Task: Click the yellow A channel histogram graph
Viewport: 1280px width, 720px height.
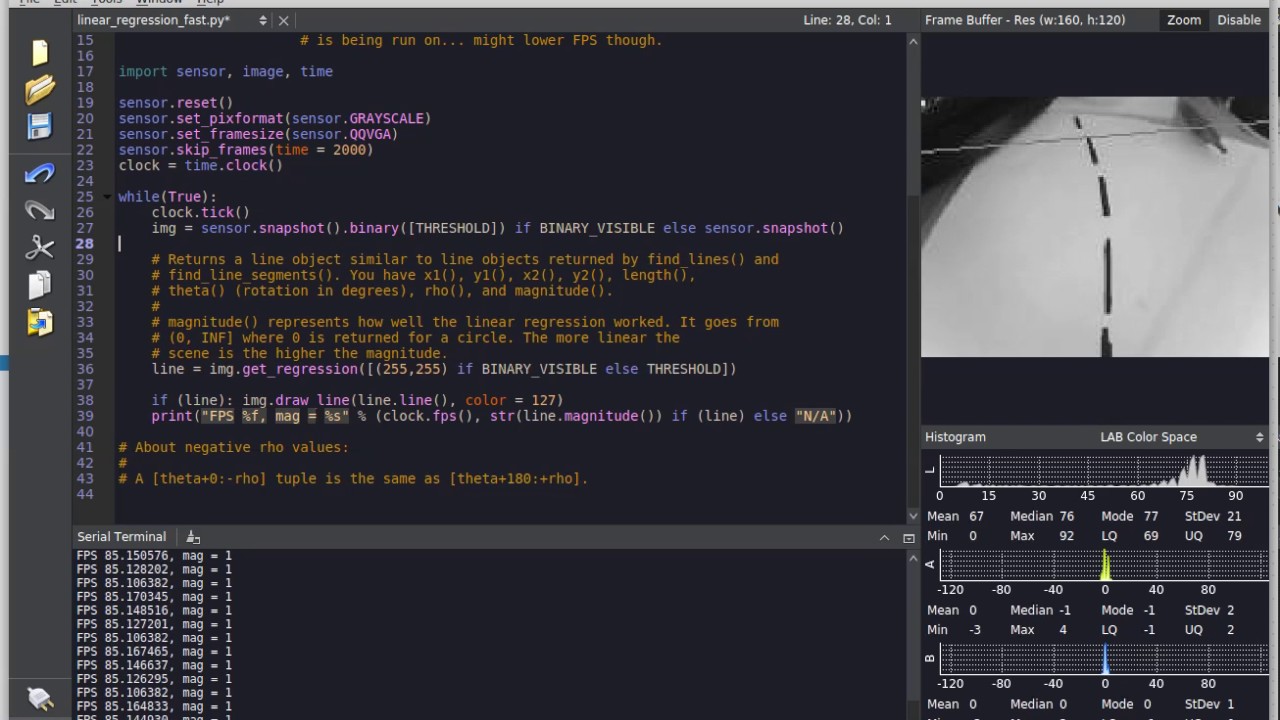Action: click(x=1104, y=564)
